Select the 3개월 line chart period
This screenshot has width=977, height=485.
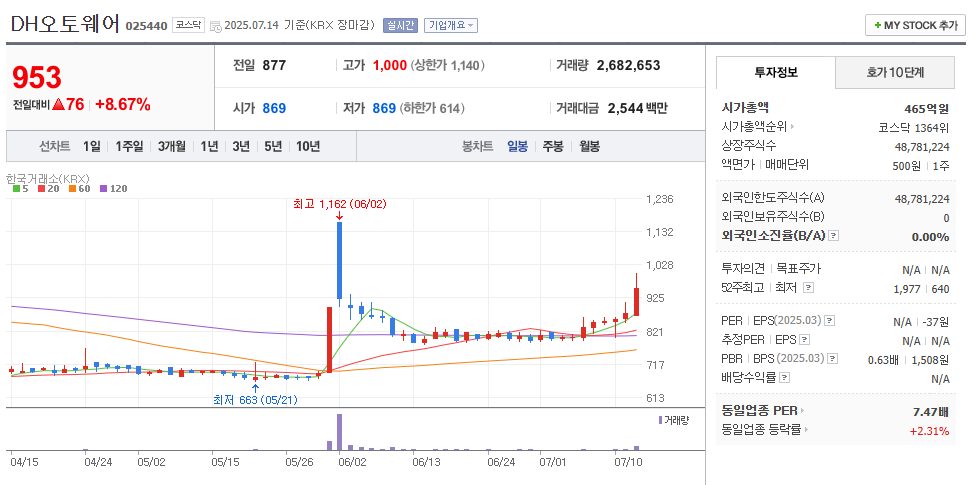[171, 146]
